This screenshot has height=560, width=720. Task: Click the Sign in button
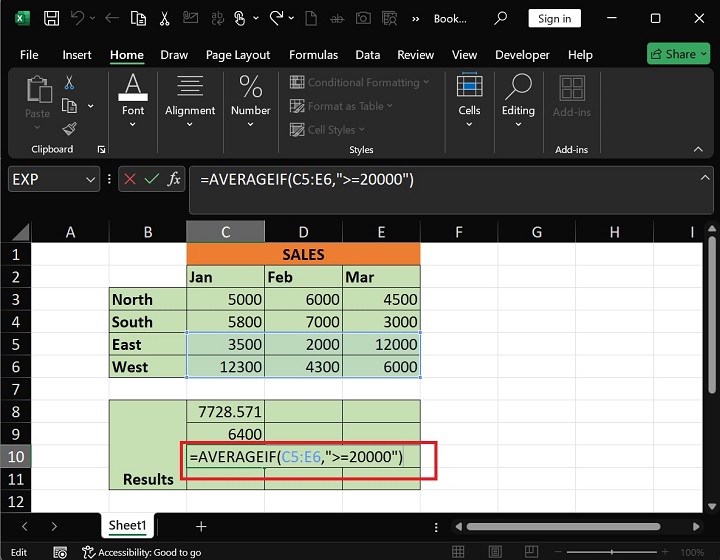(x=554, y=18)
